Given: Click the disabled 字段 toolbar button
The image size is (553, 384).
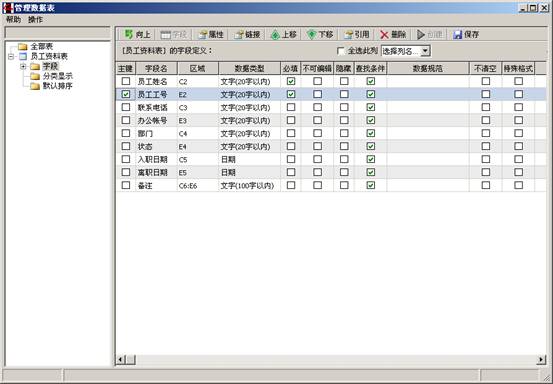Looking at the screenshot, I should tap(174, 35).
